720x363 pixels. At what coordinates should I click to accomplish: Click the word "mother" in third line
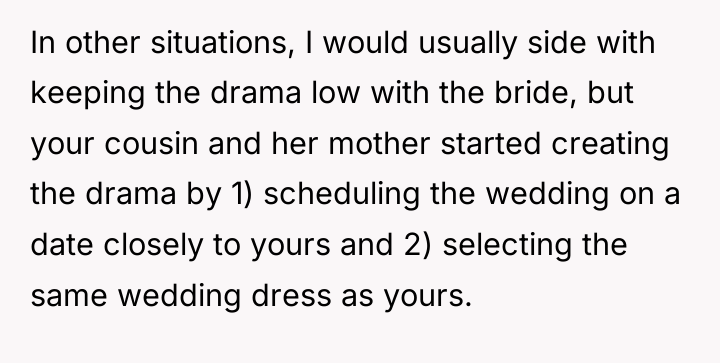tap(379, 144)
